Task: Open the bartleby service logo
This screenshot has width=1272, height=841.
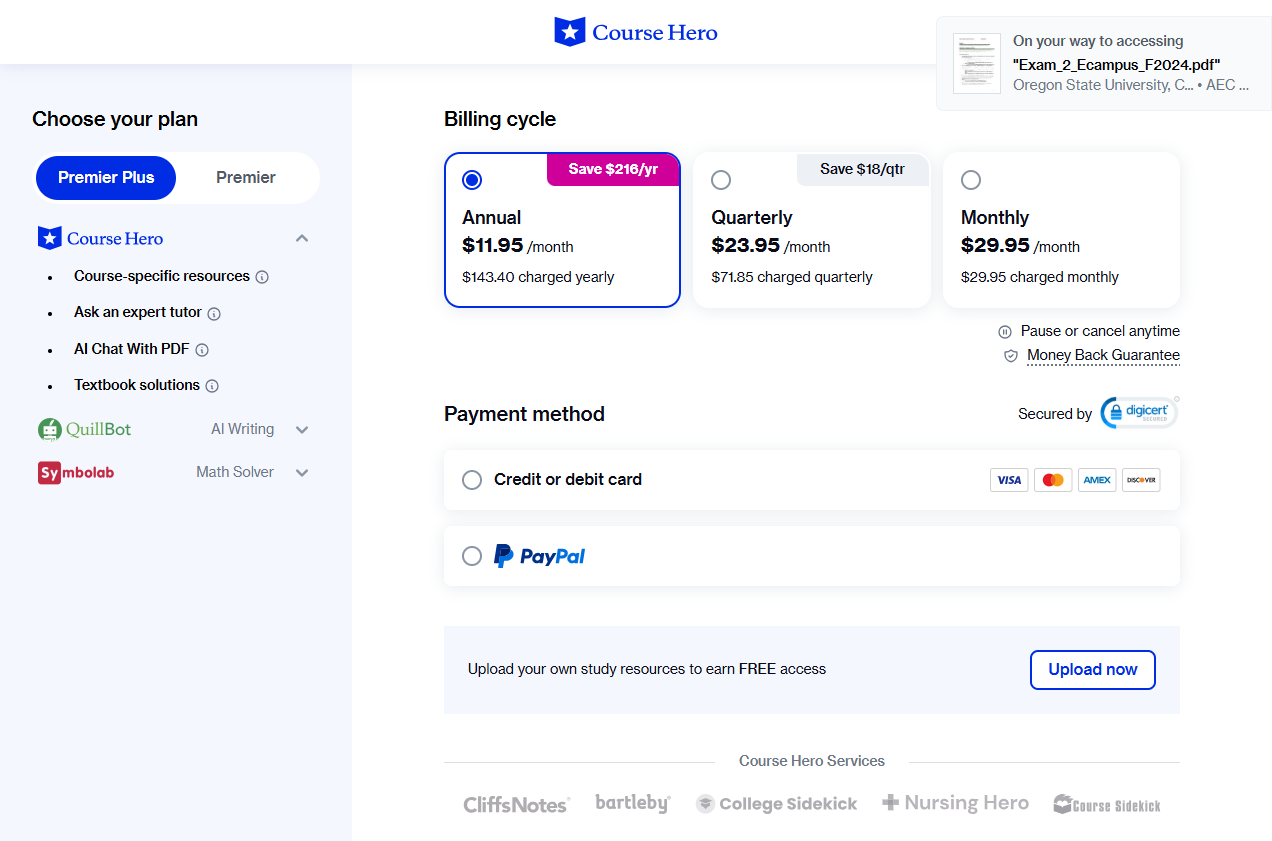Action: pos(633,803)
